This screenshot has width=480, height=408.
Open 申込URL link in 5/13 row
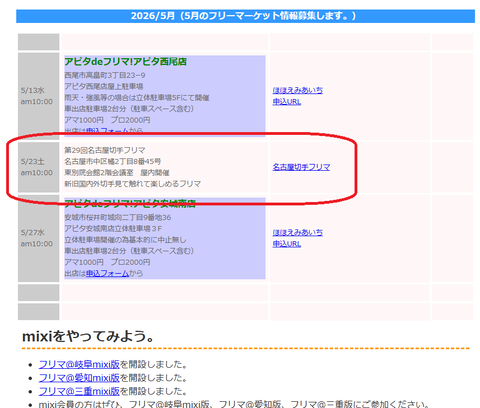pyautogui.click(x=287, y=102)
